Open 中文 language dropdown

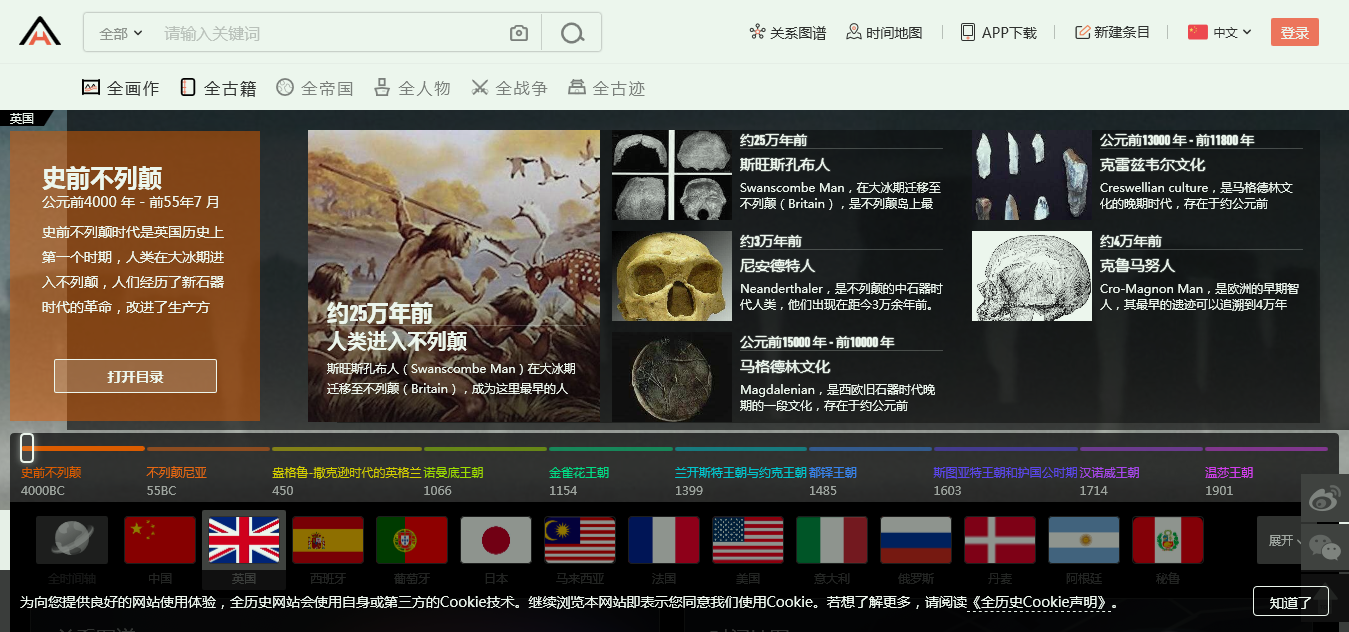[1220, 32]
